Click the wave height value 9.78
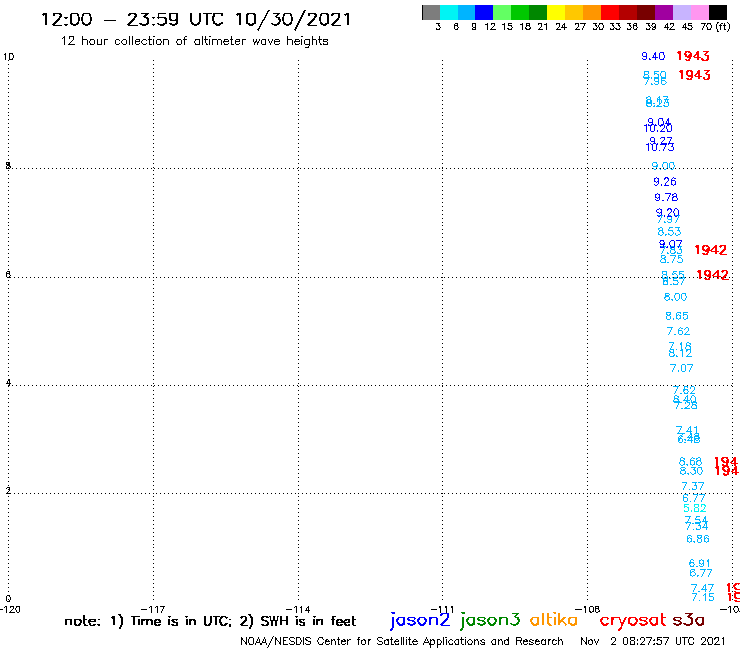Image resolution: width=740 pixels, height=650 pixels. point(666,197)
